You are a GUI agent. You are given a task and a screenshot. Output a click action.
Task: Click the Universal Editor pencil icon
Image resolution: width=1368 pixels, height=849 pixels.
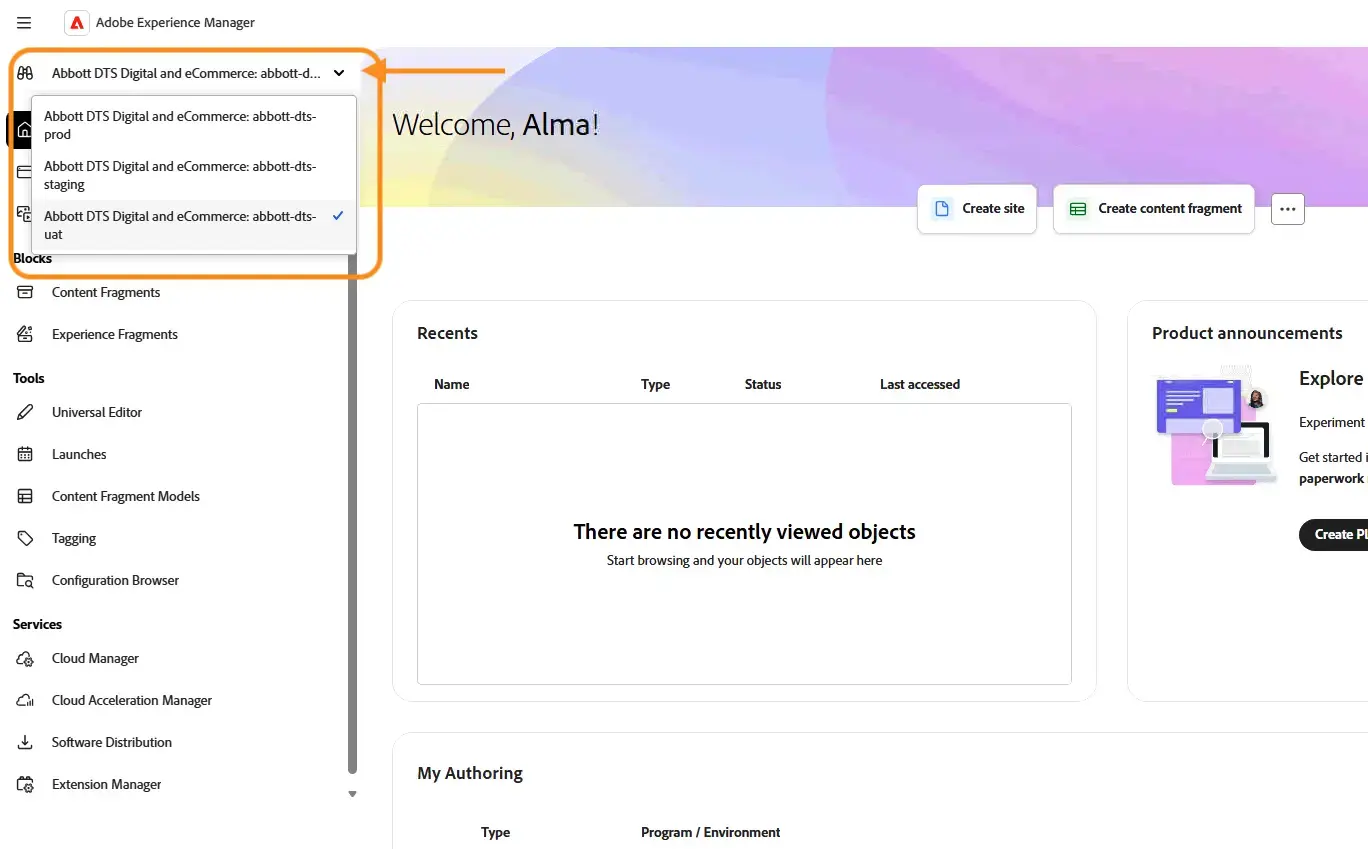pos(26,412)
